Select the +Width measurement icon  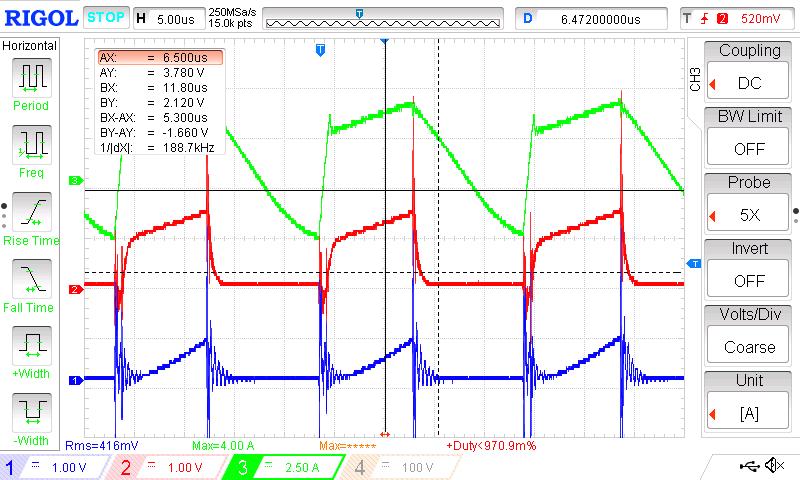coord(32,345)
